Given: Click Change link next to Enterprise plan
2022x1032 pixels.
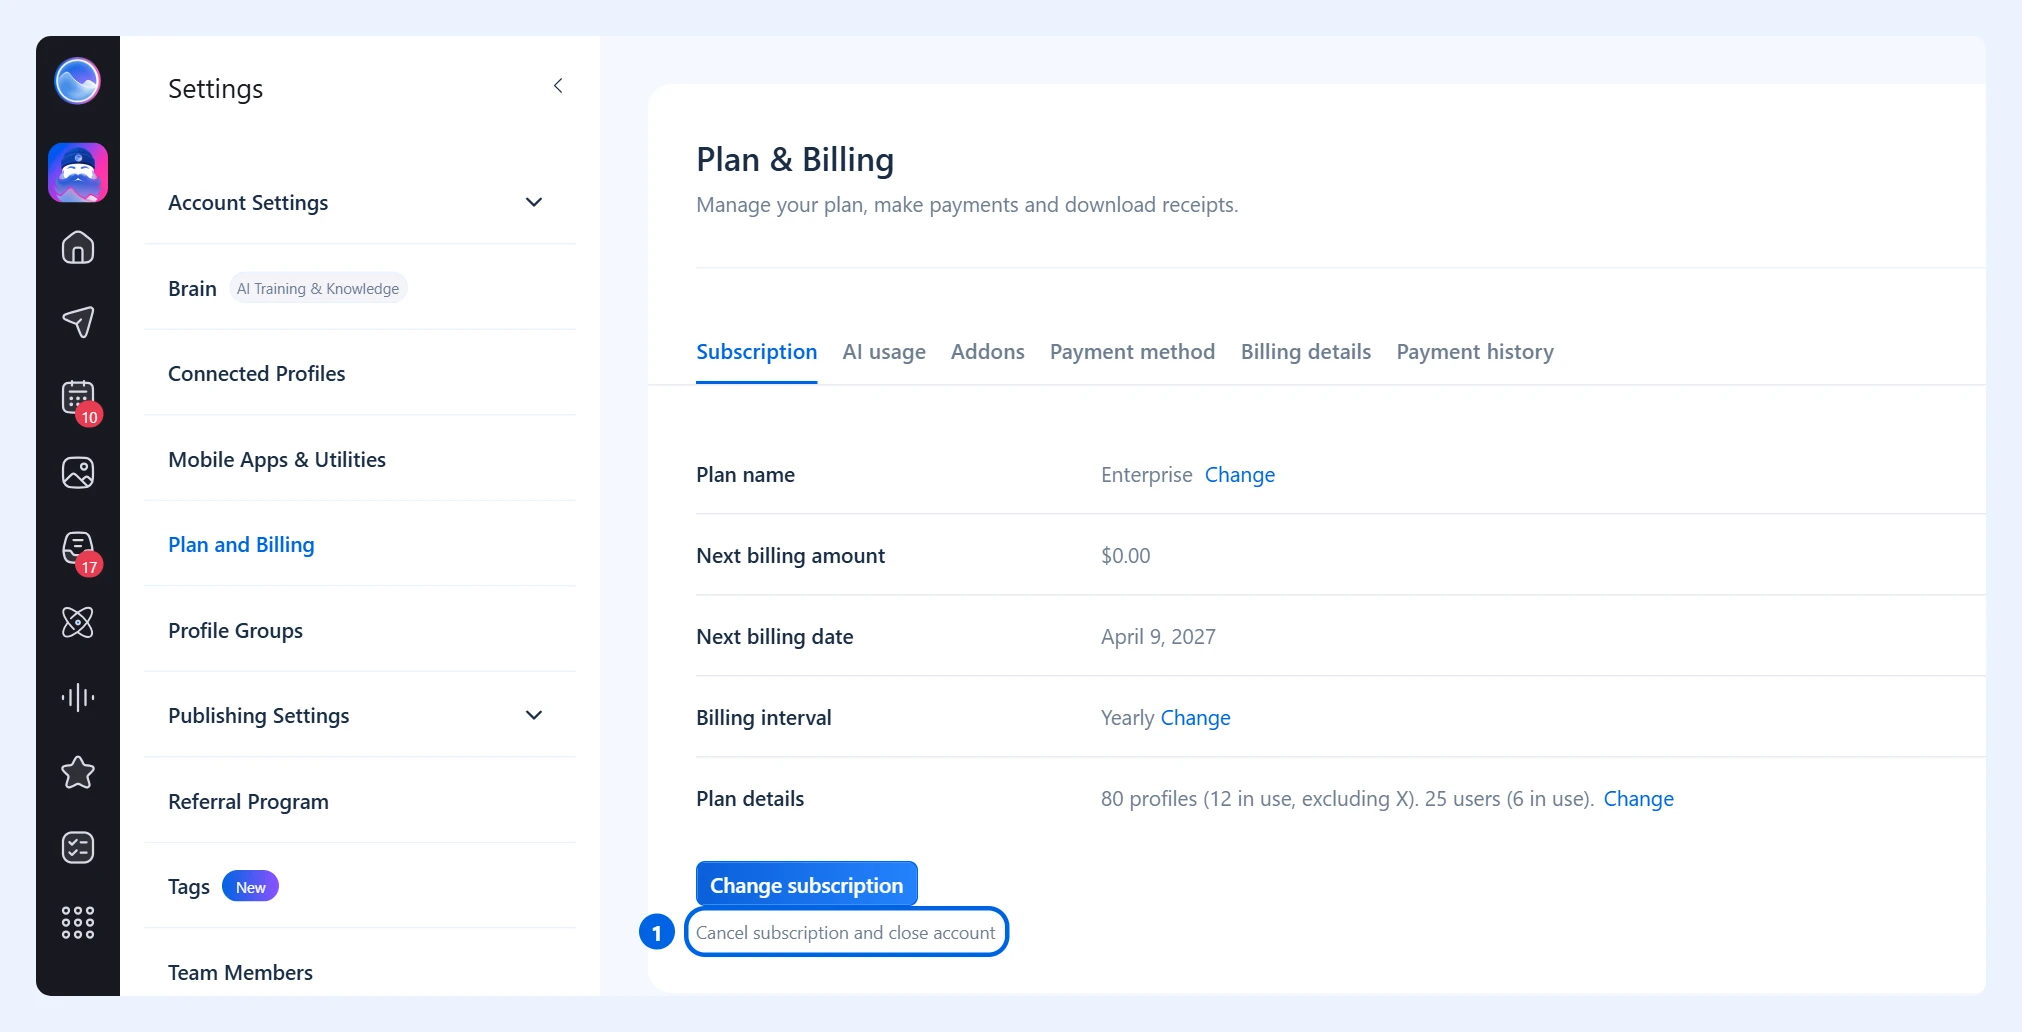Looking at the screenshot, I should [1239, 475].
